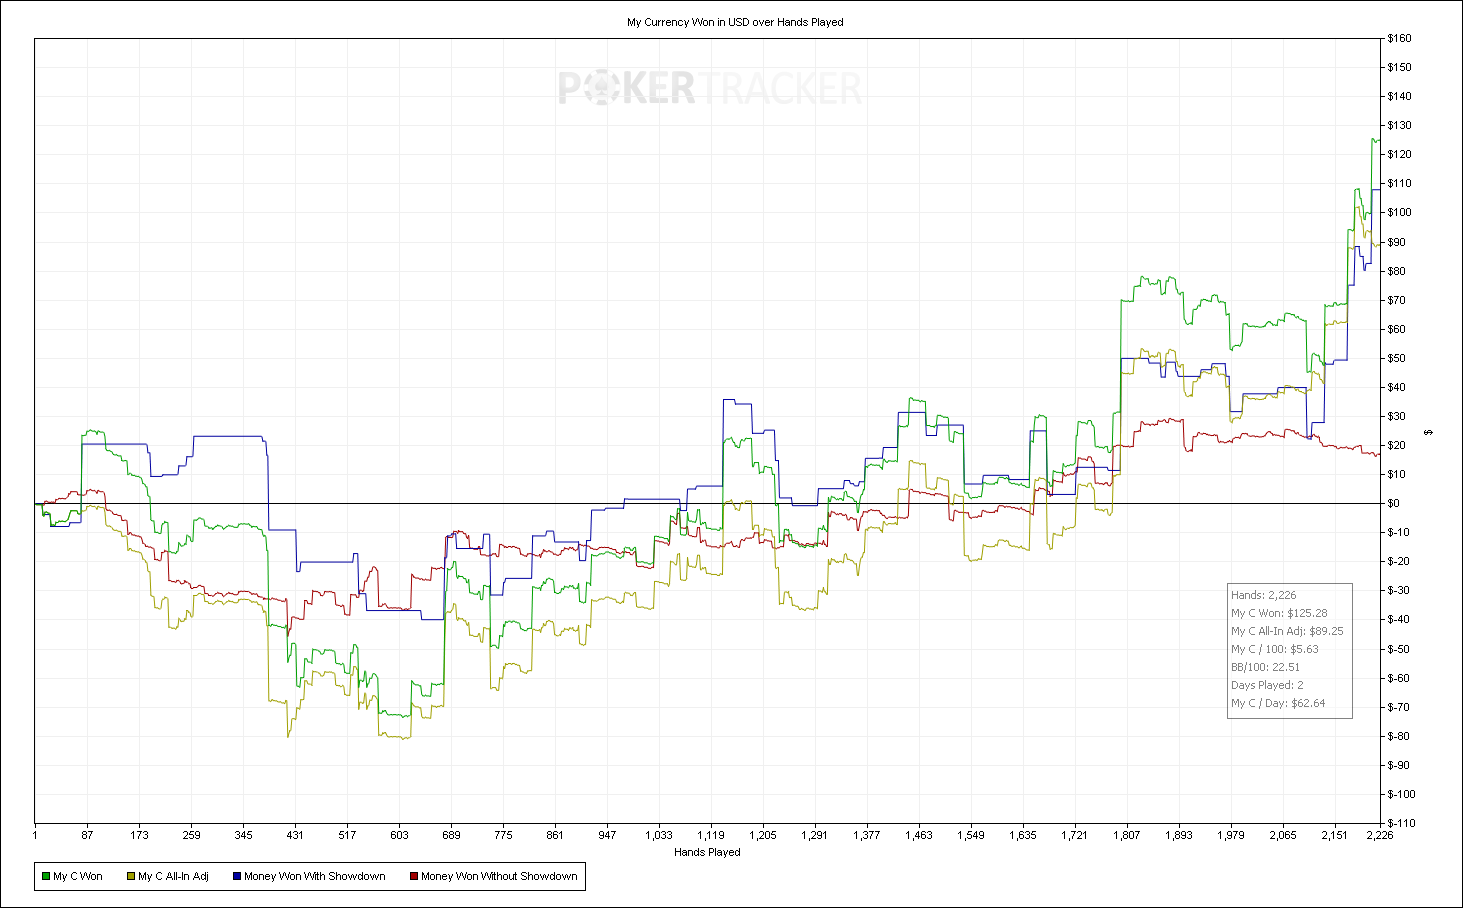Screen dimensions: 1463x908
Task: Click the red Money Won Without Showdown swatch
Action: tap(414, 876)
